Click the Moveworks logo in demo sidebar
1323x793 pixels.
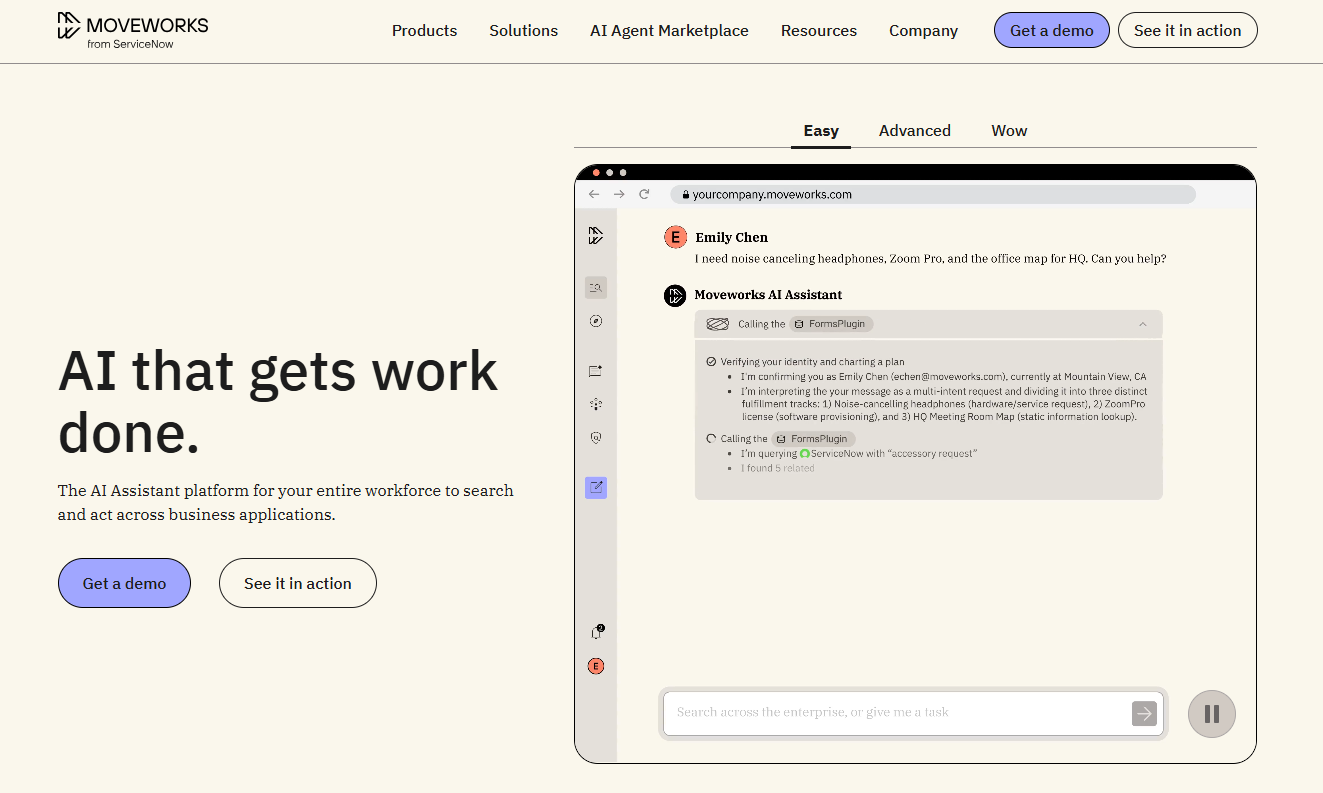(x=596, y=236)
